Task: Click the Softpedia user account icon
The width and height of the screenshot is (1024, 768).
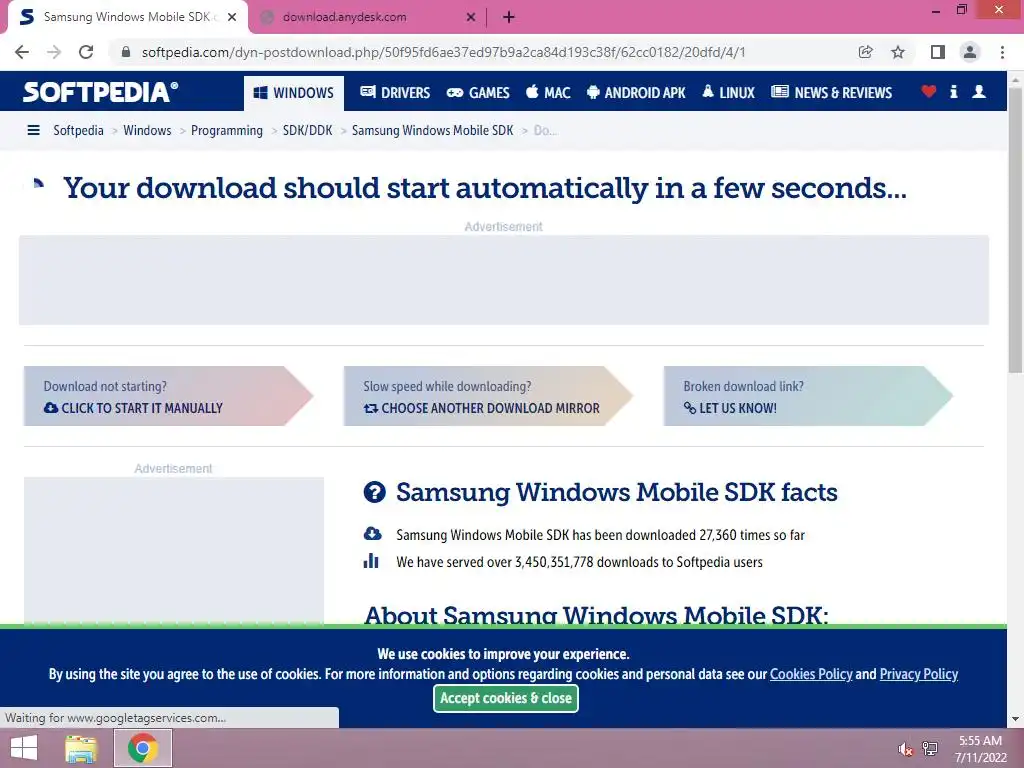Action: point(979,91)
